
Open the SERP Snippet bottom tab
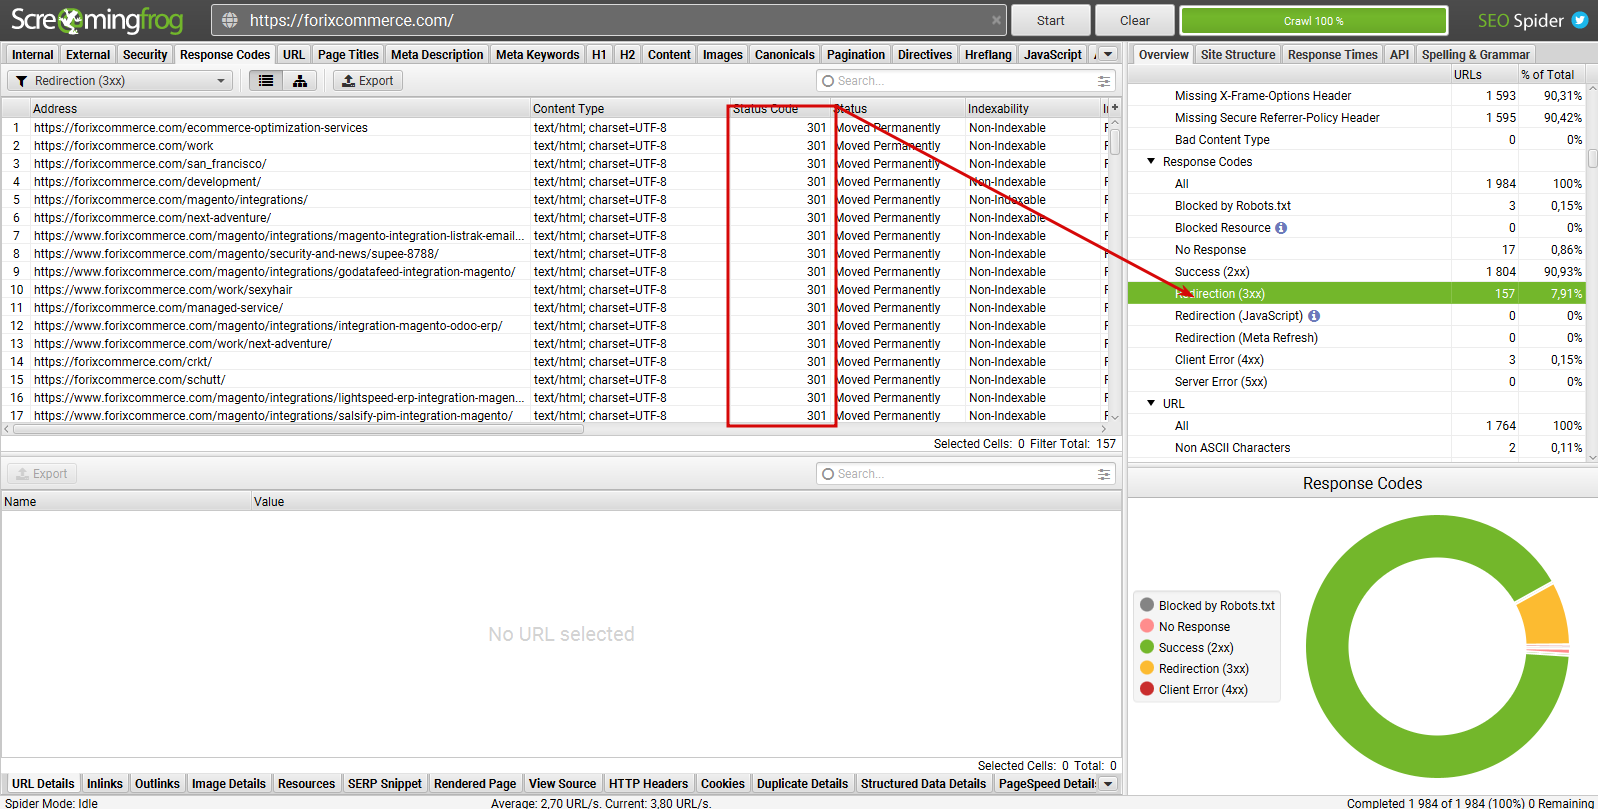click(x=385, y=784)
